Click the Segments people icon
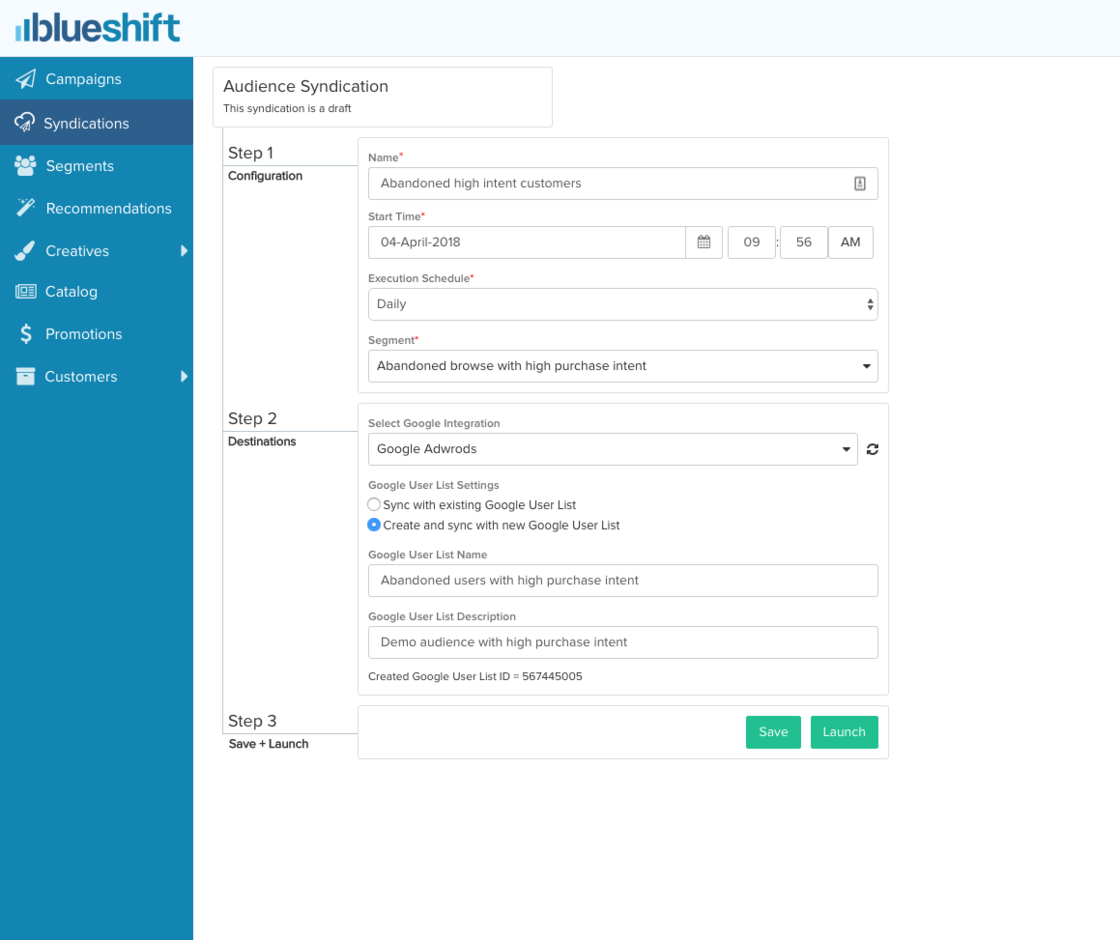 point(25,166)
